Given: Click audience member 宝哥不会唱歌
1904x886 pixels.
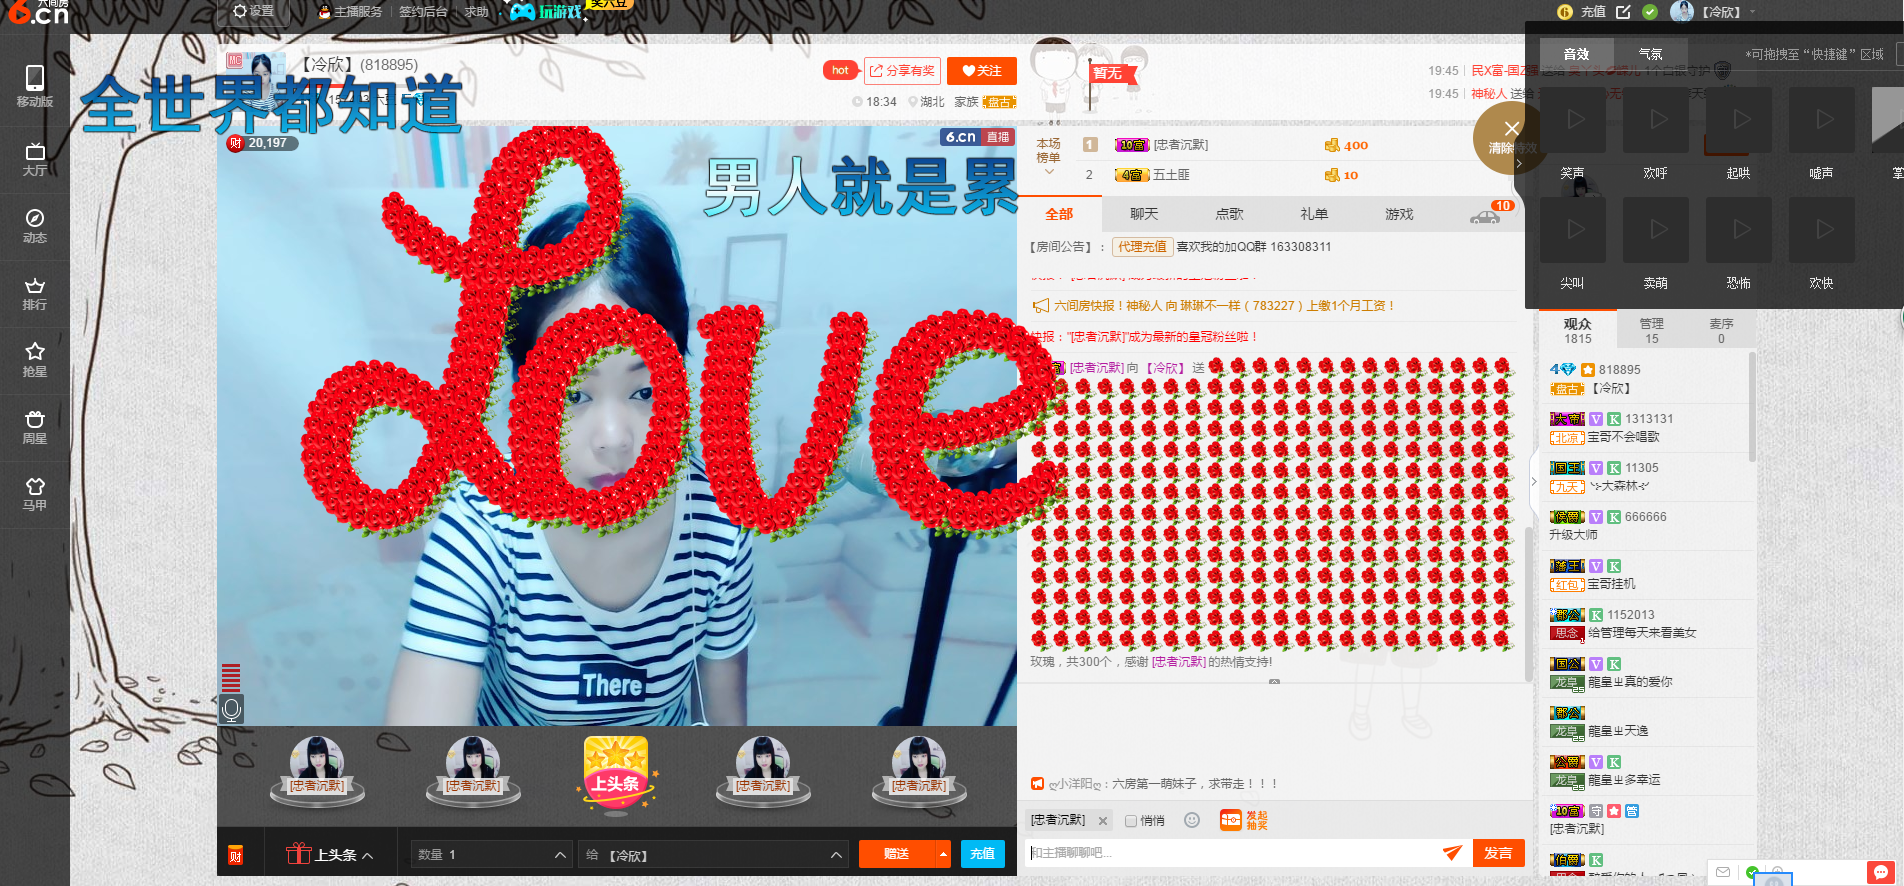Looking at the screenshot, I should [1622, 437].
